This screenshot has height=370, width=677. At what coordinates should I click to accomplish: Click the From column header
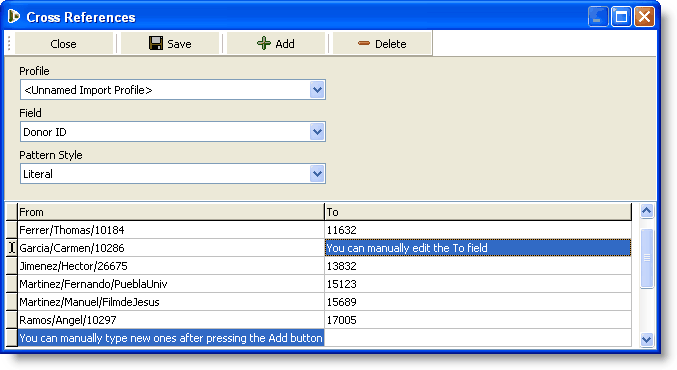[171, 212]
